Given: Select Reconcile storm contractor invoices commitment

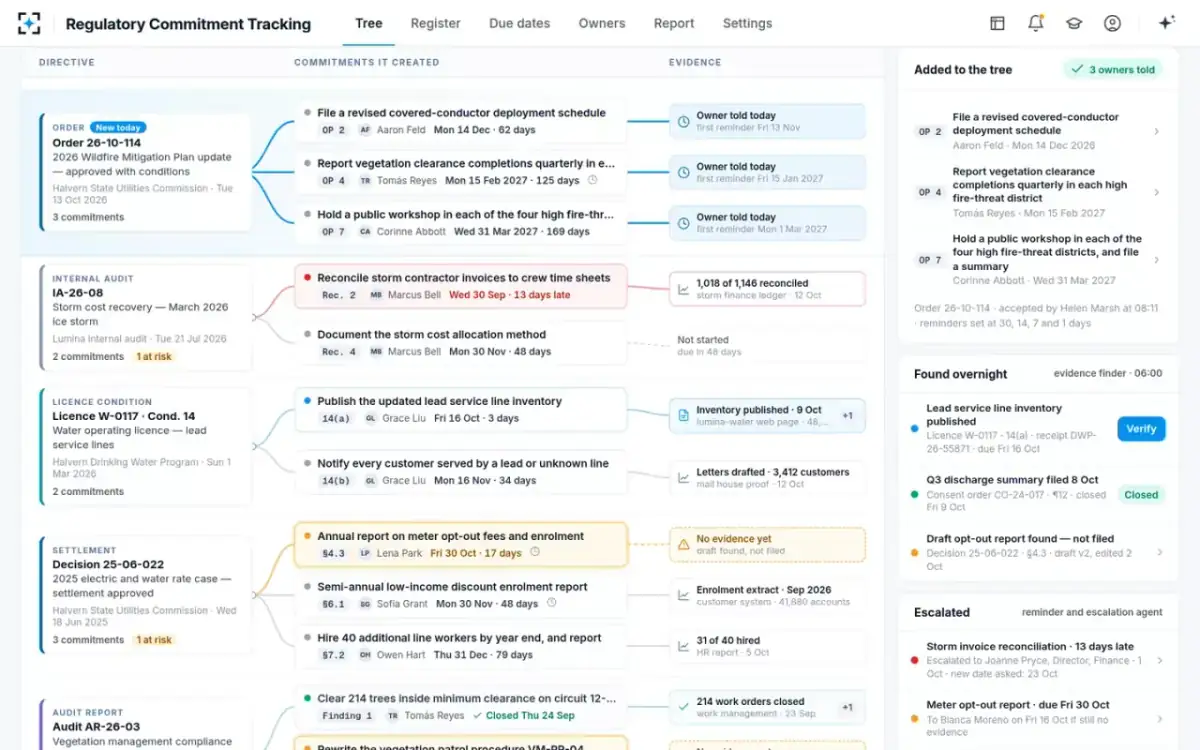Looking at the screenshot, I should tap(461, 286).
